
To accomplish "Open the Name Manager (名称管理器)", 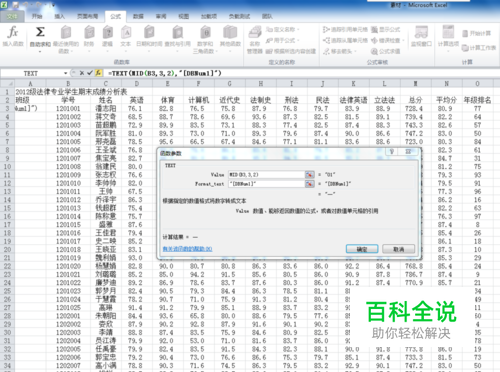I will coord(255,39).
